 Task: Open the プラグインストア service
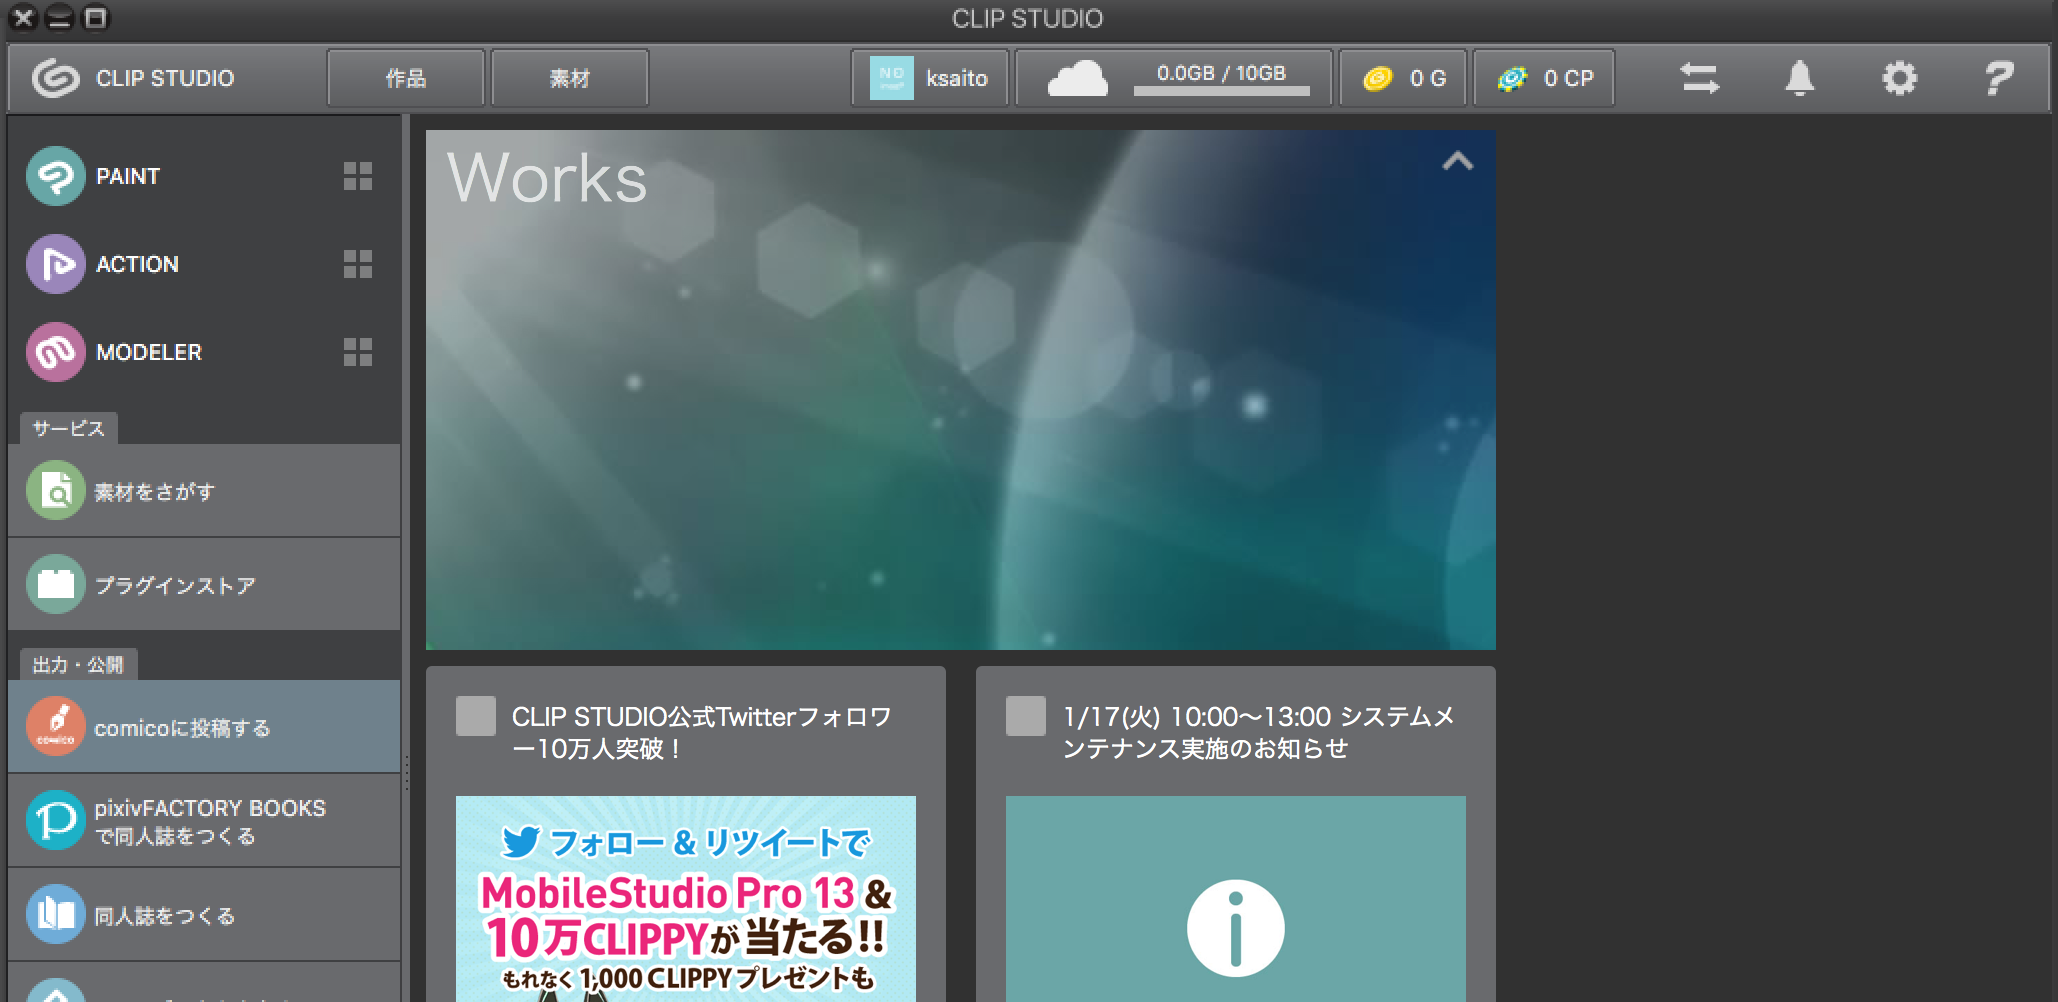tap(204, 585)
